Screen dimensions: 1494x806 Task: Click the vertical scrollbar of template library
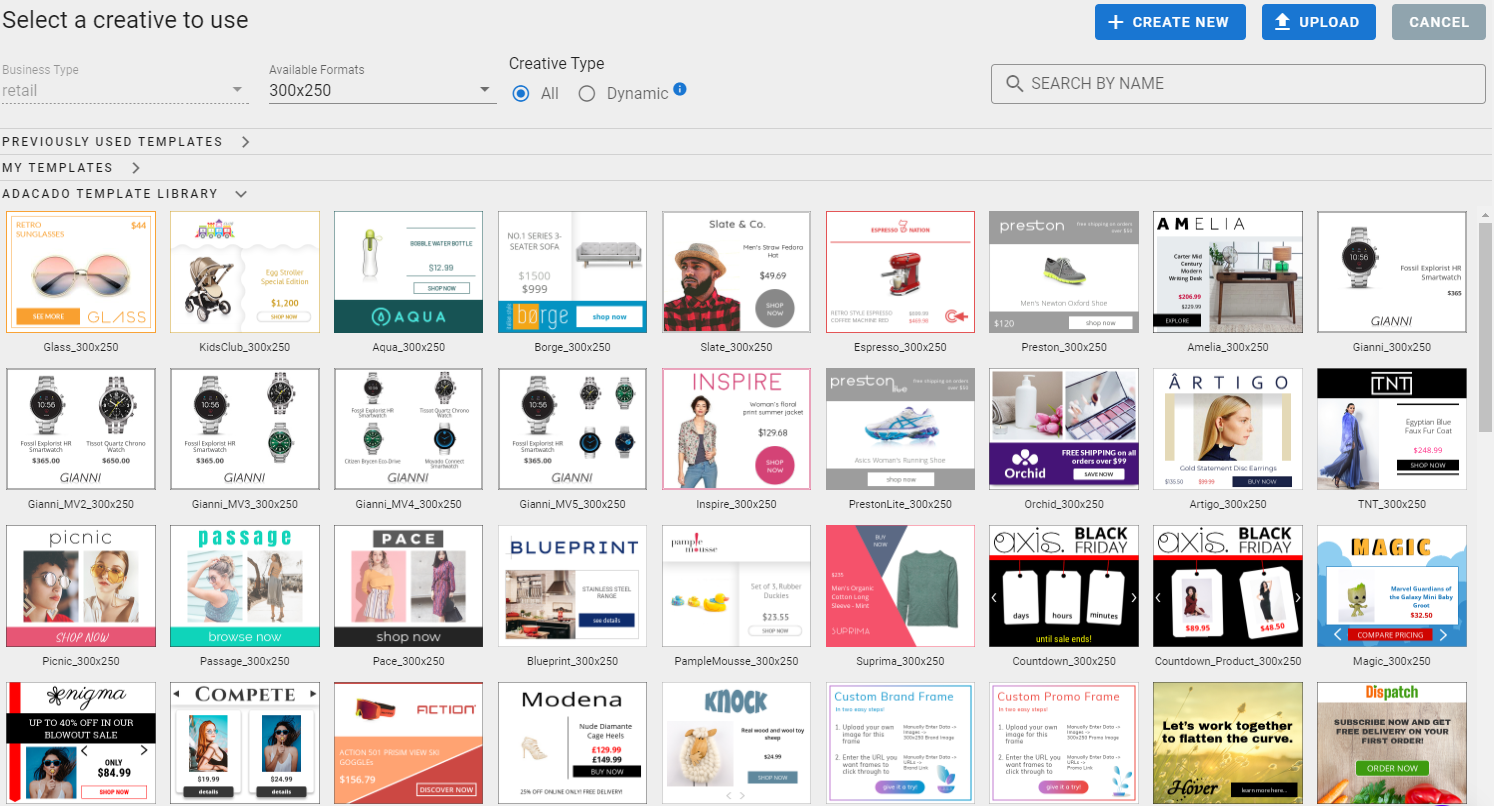tap(1485, 330)
